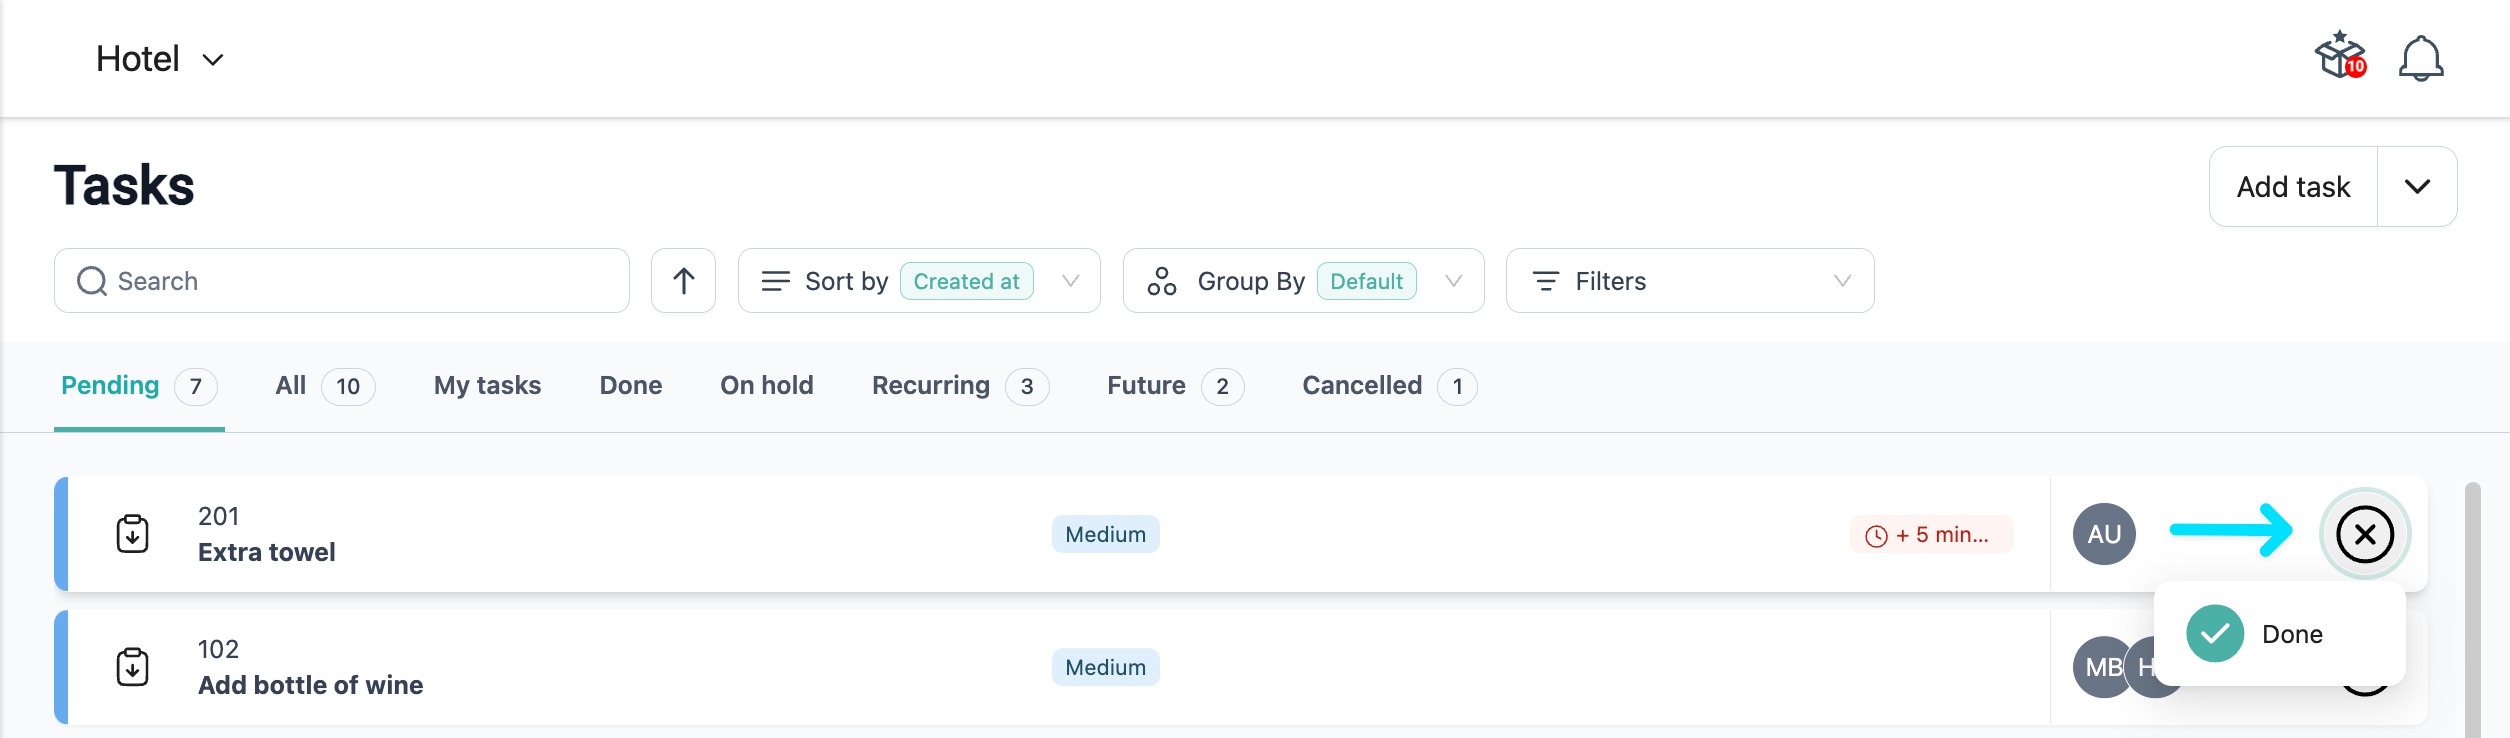Click the circled X status button
Viewport: 2510px width, 738px height.
[2364, 534]
